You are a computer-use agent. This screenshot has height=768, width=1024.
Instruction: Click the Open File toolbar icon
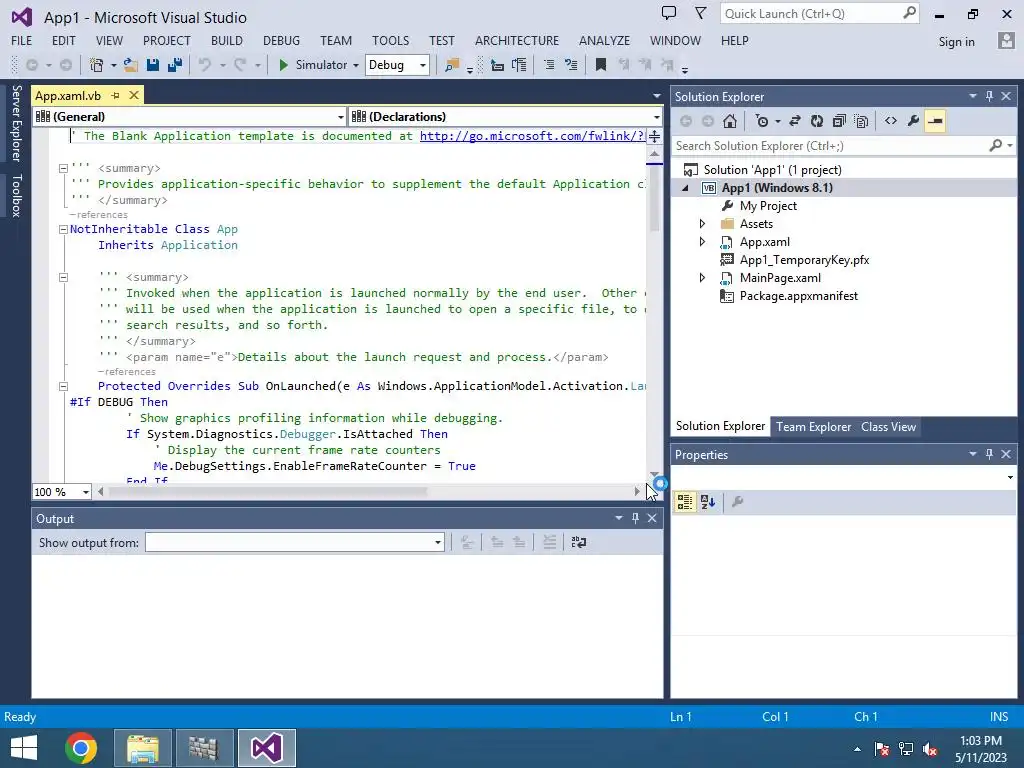pos(131,65)
